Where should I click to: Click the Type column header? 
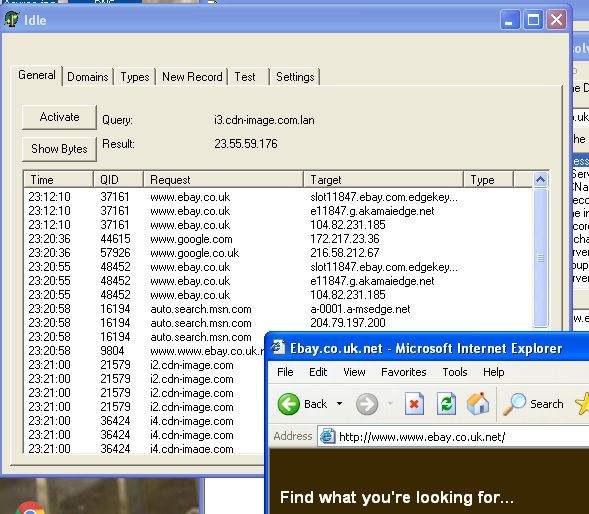click(x=489, y=180)
